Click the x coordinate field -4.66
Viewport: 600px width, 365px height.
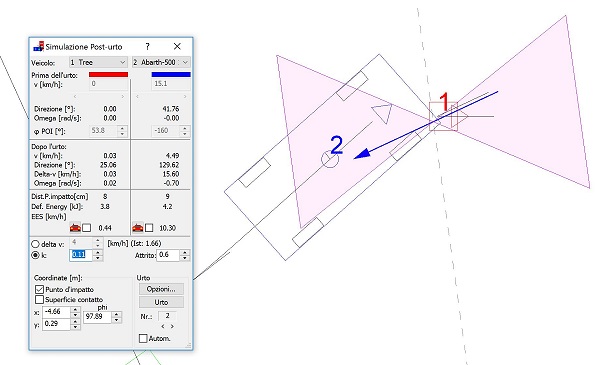click(57, 312)
